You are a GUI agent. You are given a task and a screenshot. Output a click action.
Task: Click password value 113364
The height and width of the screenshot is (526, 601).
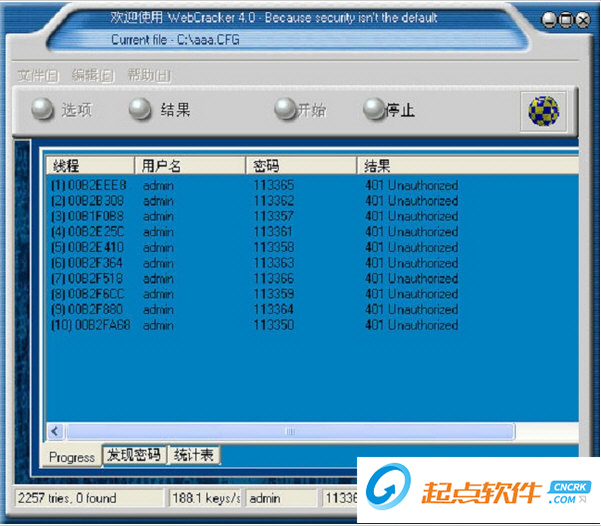(x=274, y=309)
